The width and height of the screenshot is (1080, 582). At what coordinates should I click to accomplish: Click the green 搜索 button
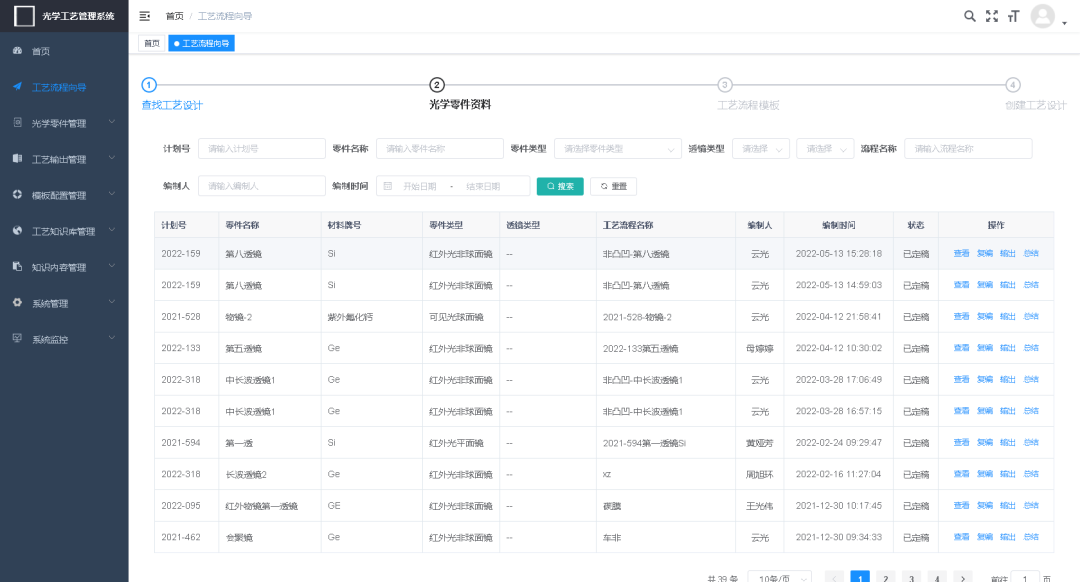[560, 186]
